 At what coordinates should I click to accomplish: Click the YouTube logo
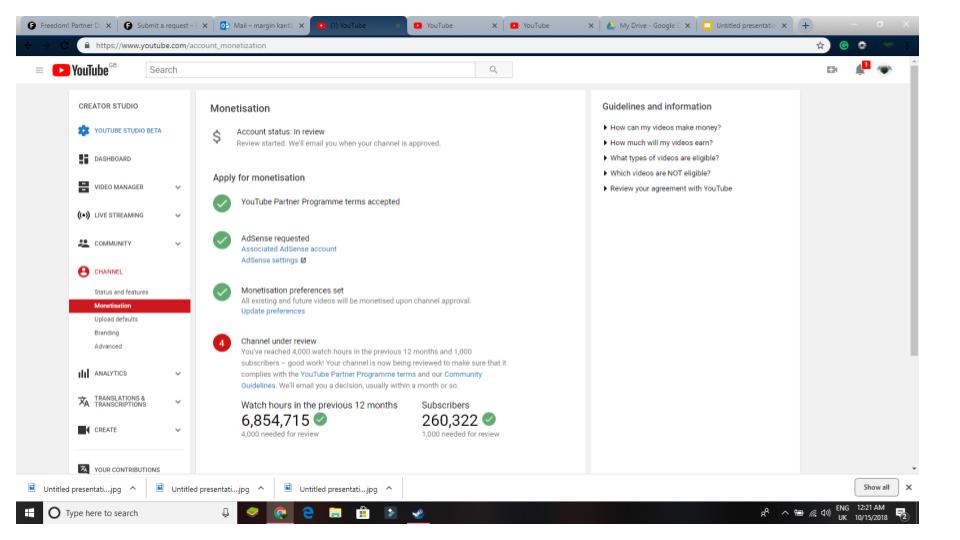point(81,70)
